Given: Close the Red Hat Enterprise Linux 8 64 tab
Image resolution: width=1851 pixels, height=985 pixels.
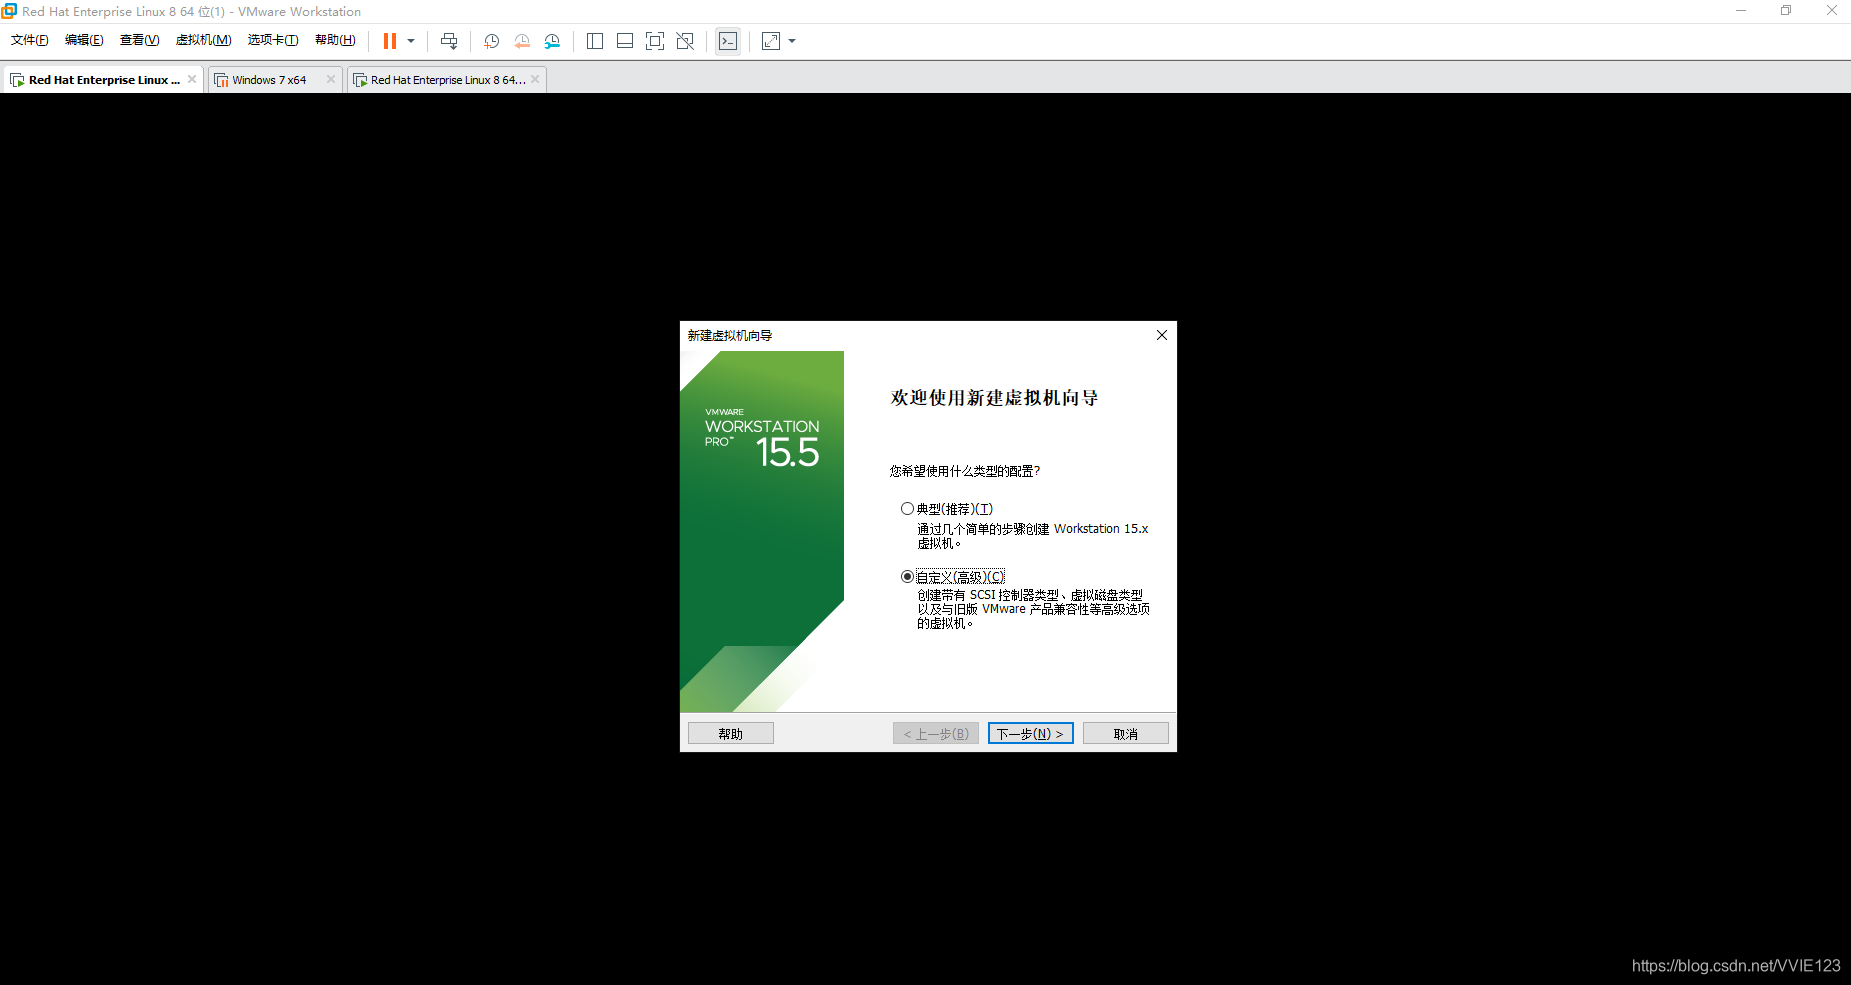Looking at the screenshot, I should coord(535,79).
